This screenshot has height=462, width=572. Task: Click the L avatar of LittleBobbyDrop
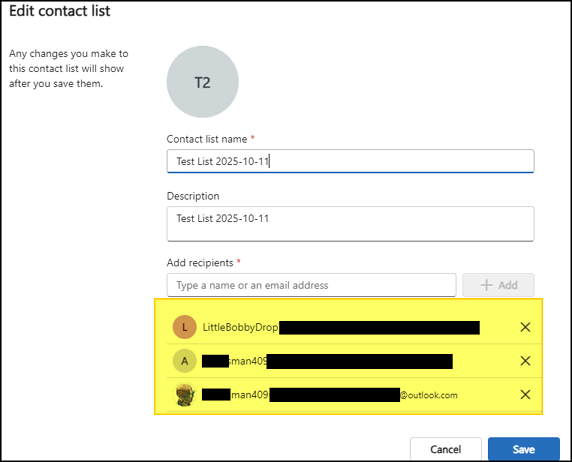coord(185,327)
